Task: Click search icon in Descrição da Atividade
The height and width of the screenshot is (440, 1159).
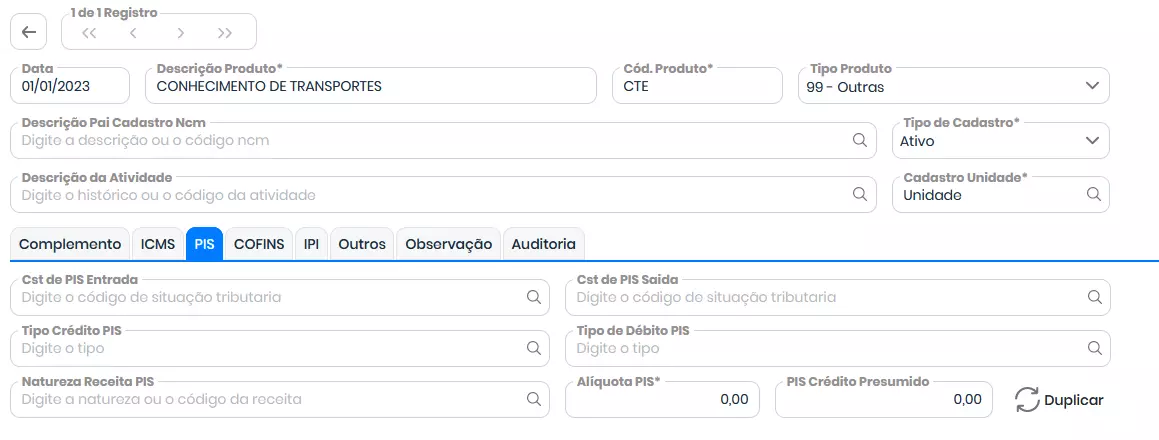Action: coord(860,194)
